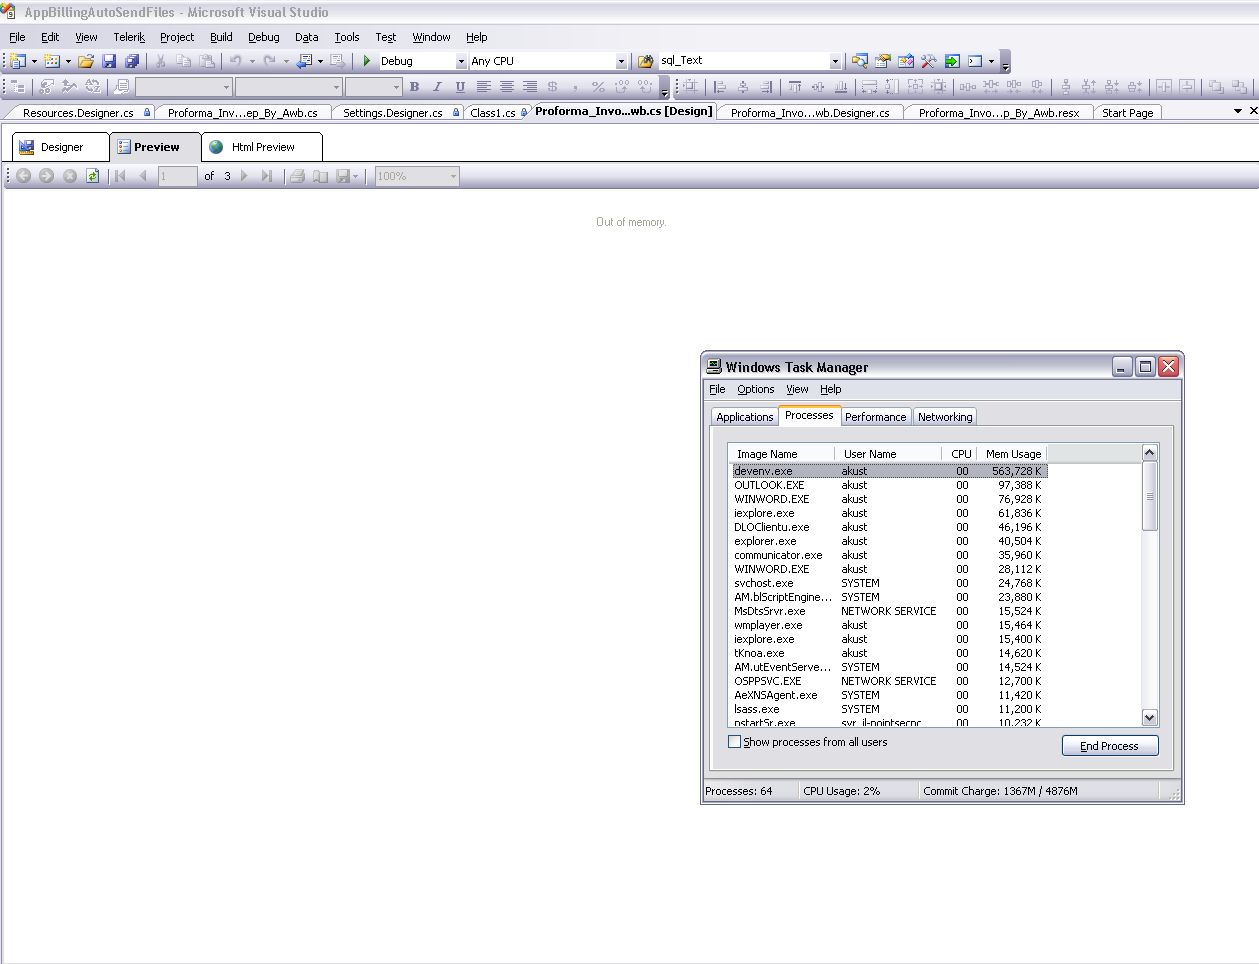This screenshot has height=964, width=1259.
Task: Open the Debug menu
Action: click(x=264, y=37)
